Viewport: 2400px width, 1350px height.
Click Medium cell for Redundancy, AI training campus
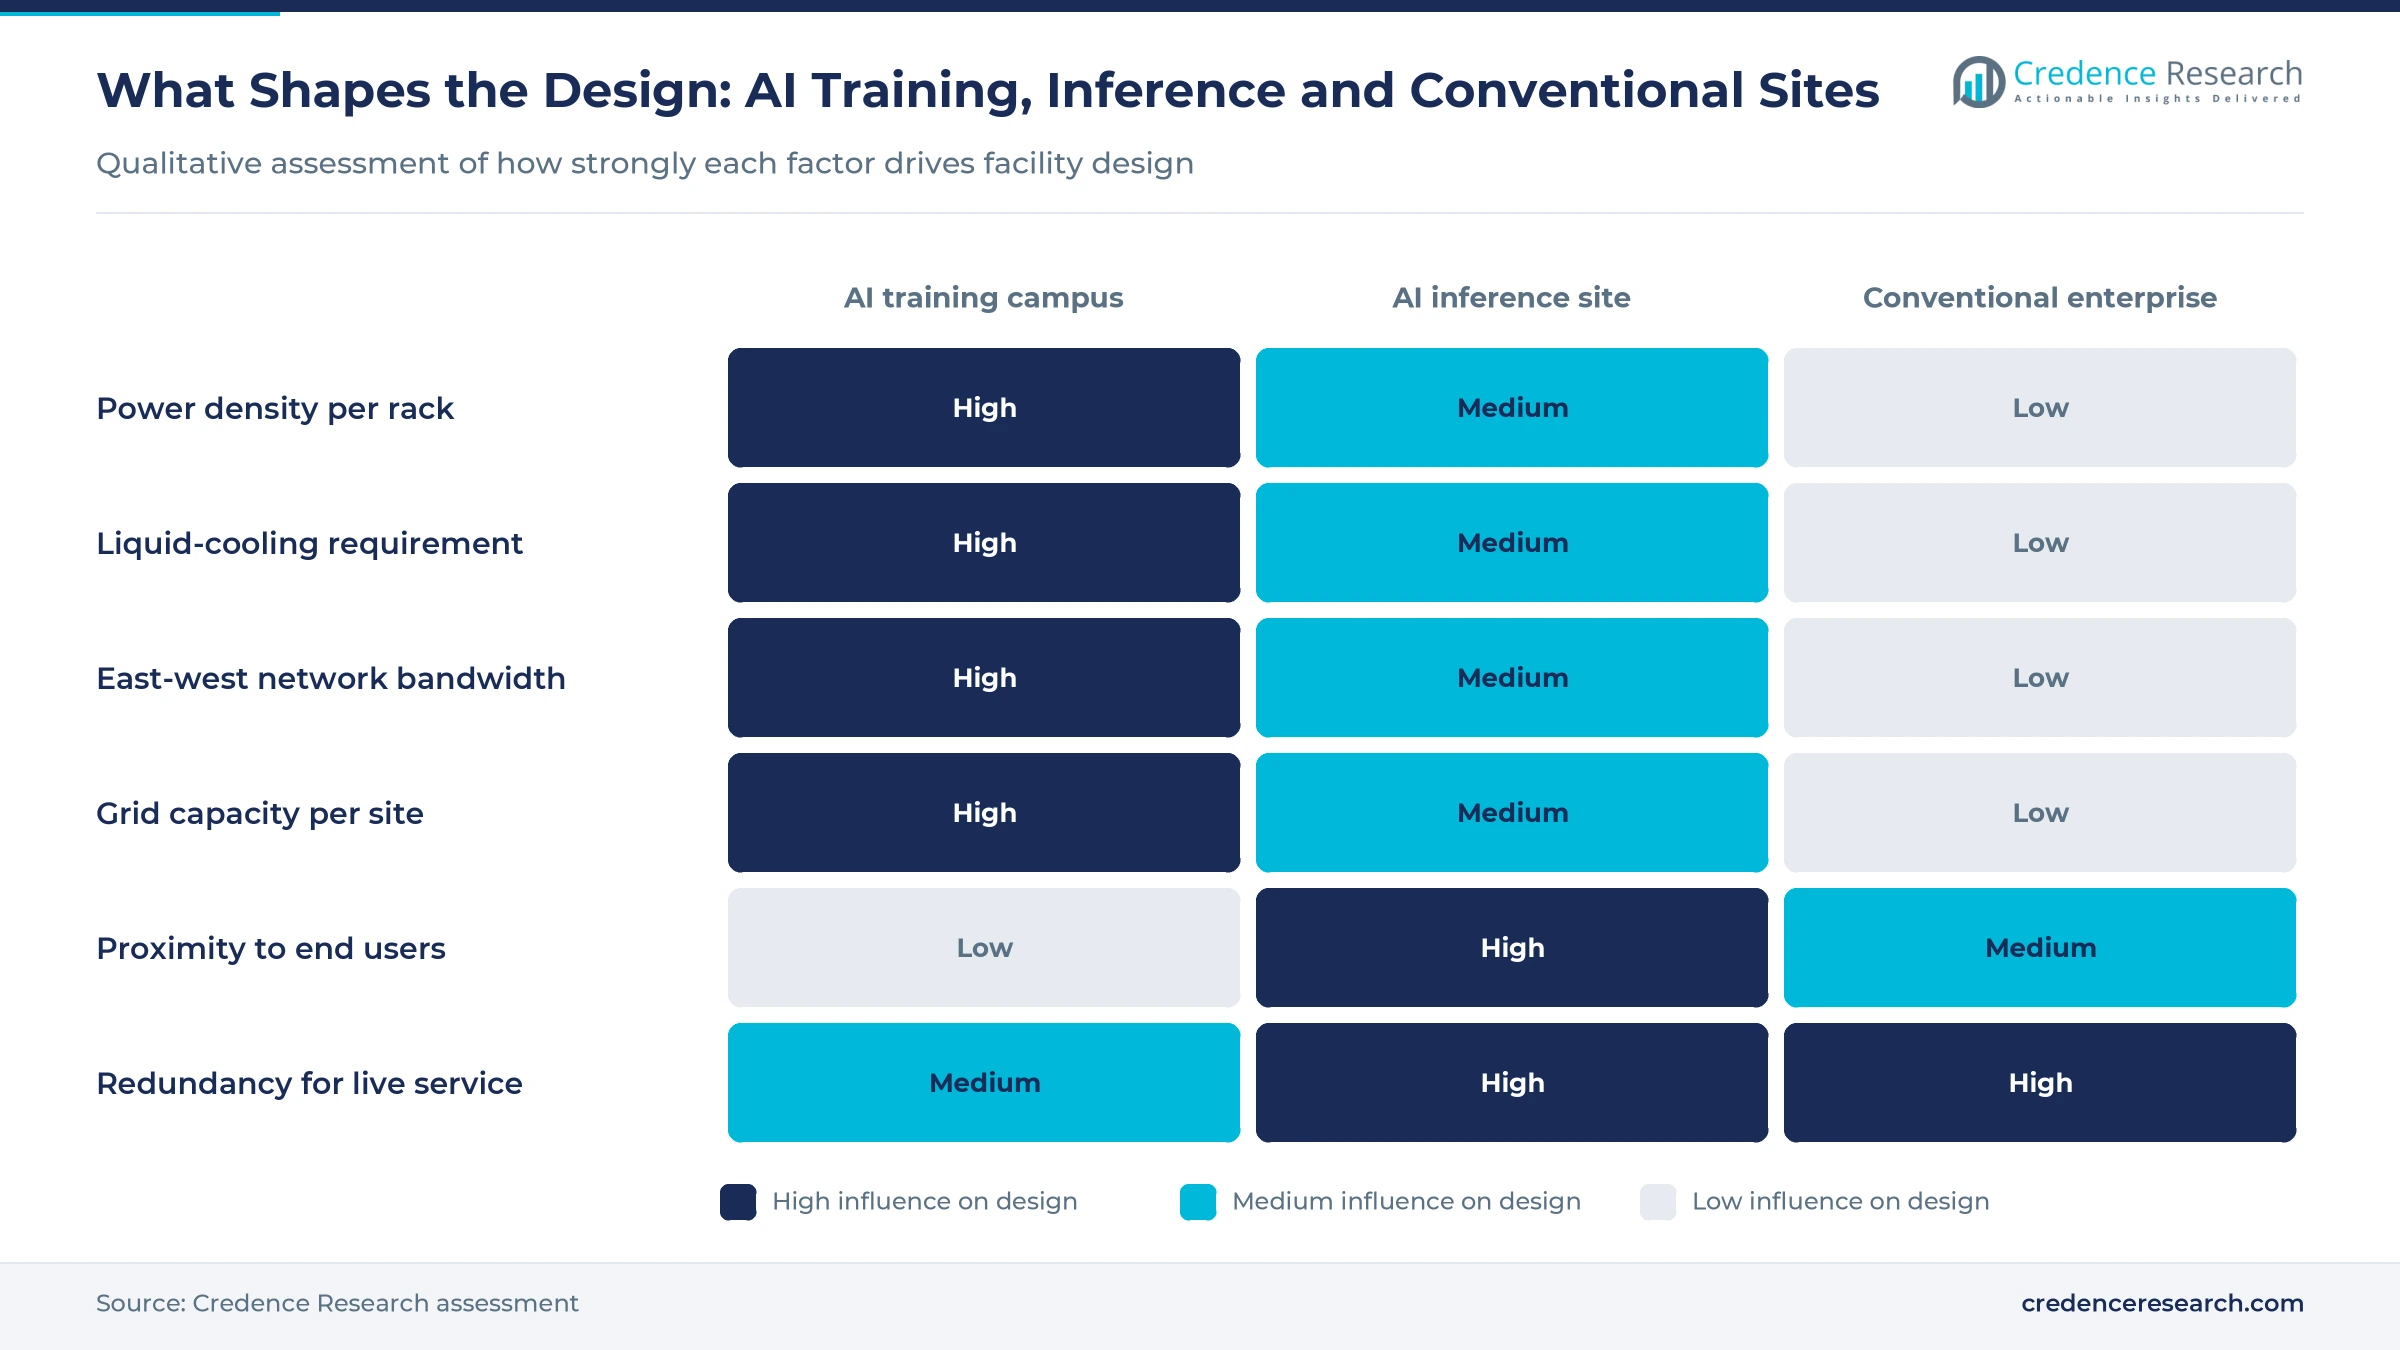tap(984, 1083)
